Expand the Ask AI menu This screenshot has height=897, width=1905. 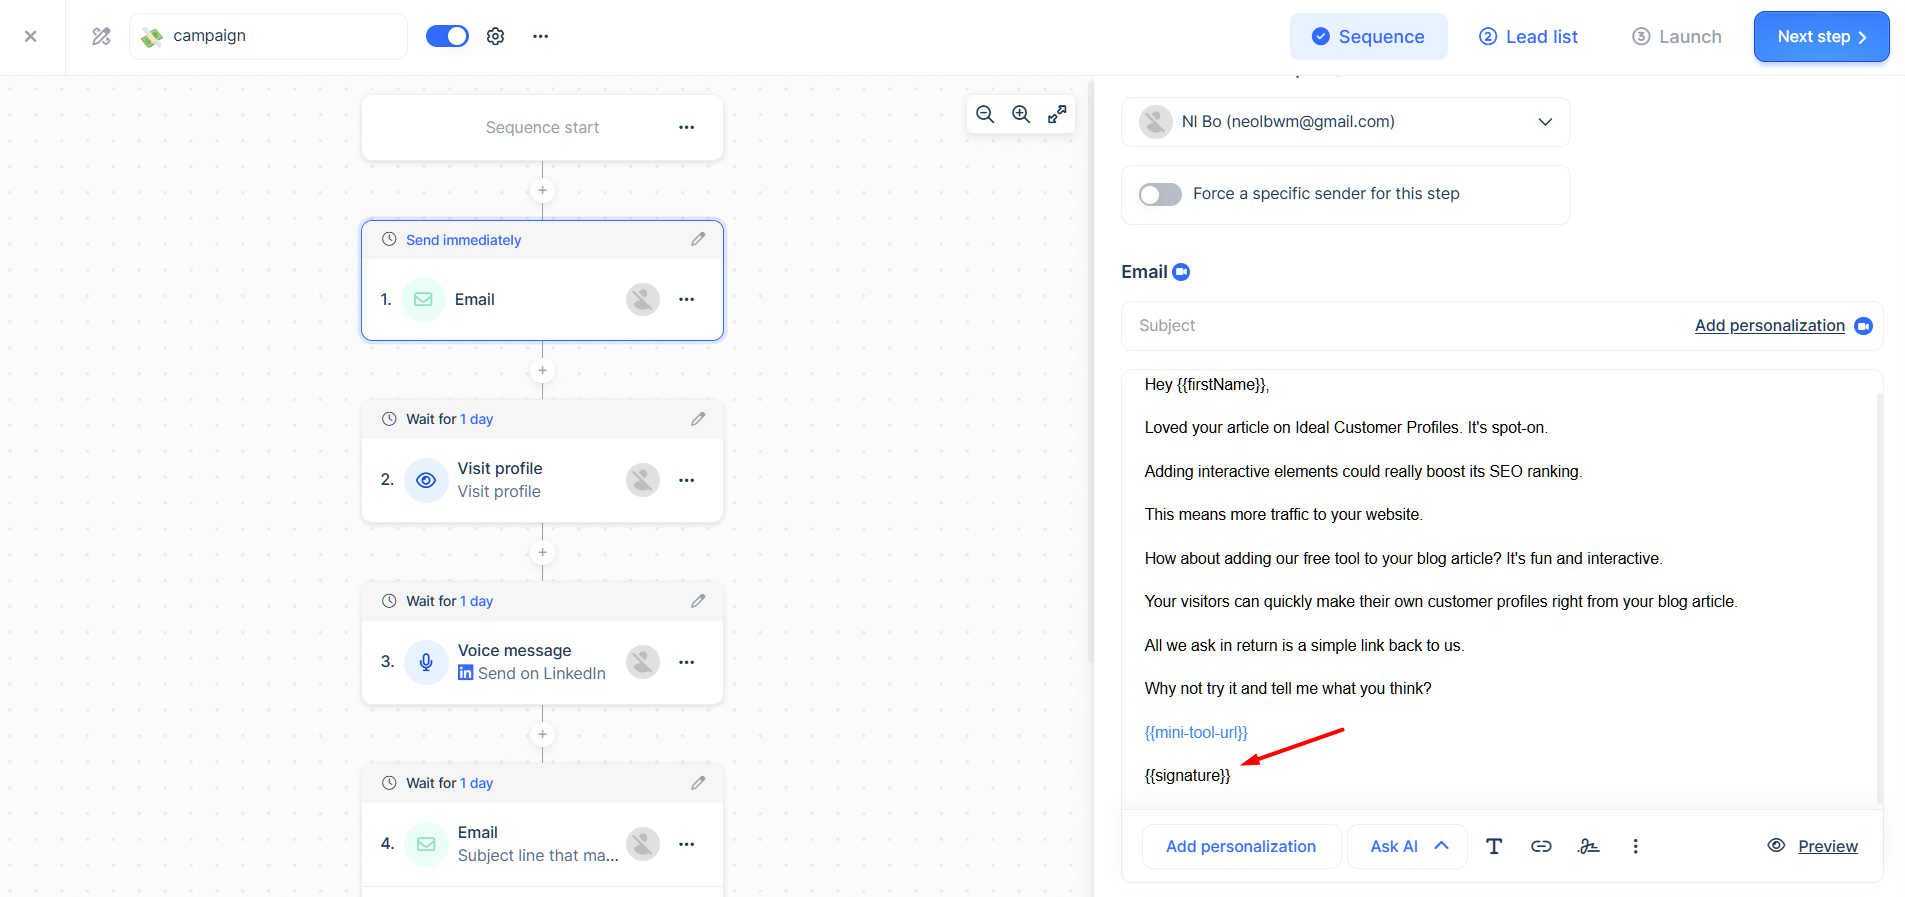pyautogui.click(x=1407, y=846)
